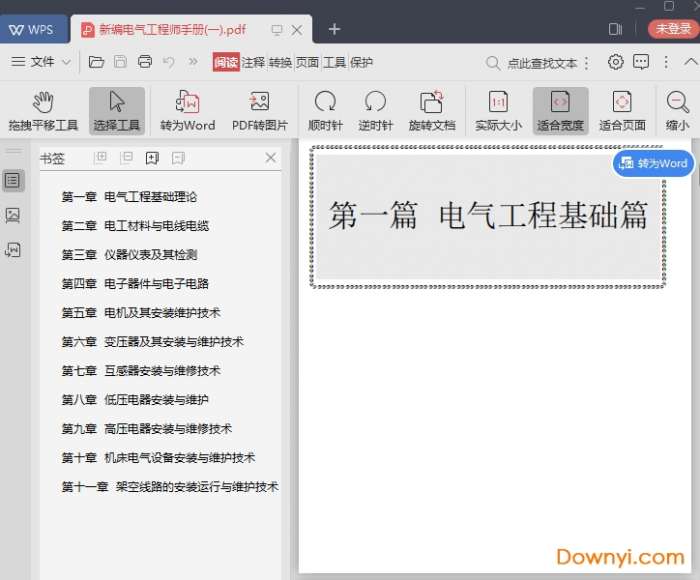700x580 pixels.
Task: Click the 点此查找文本 search field
Action: coord(532,63)
